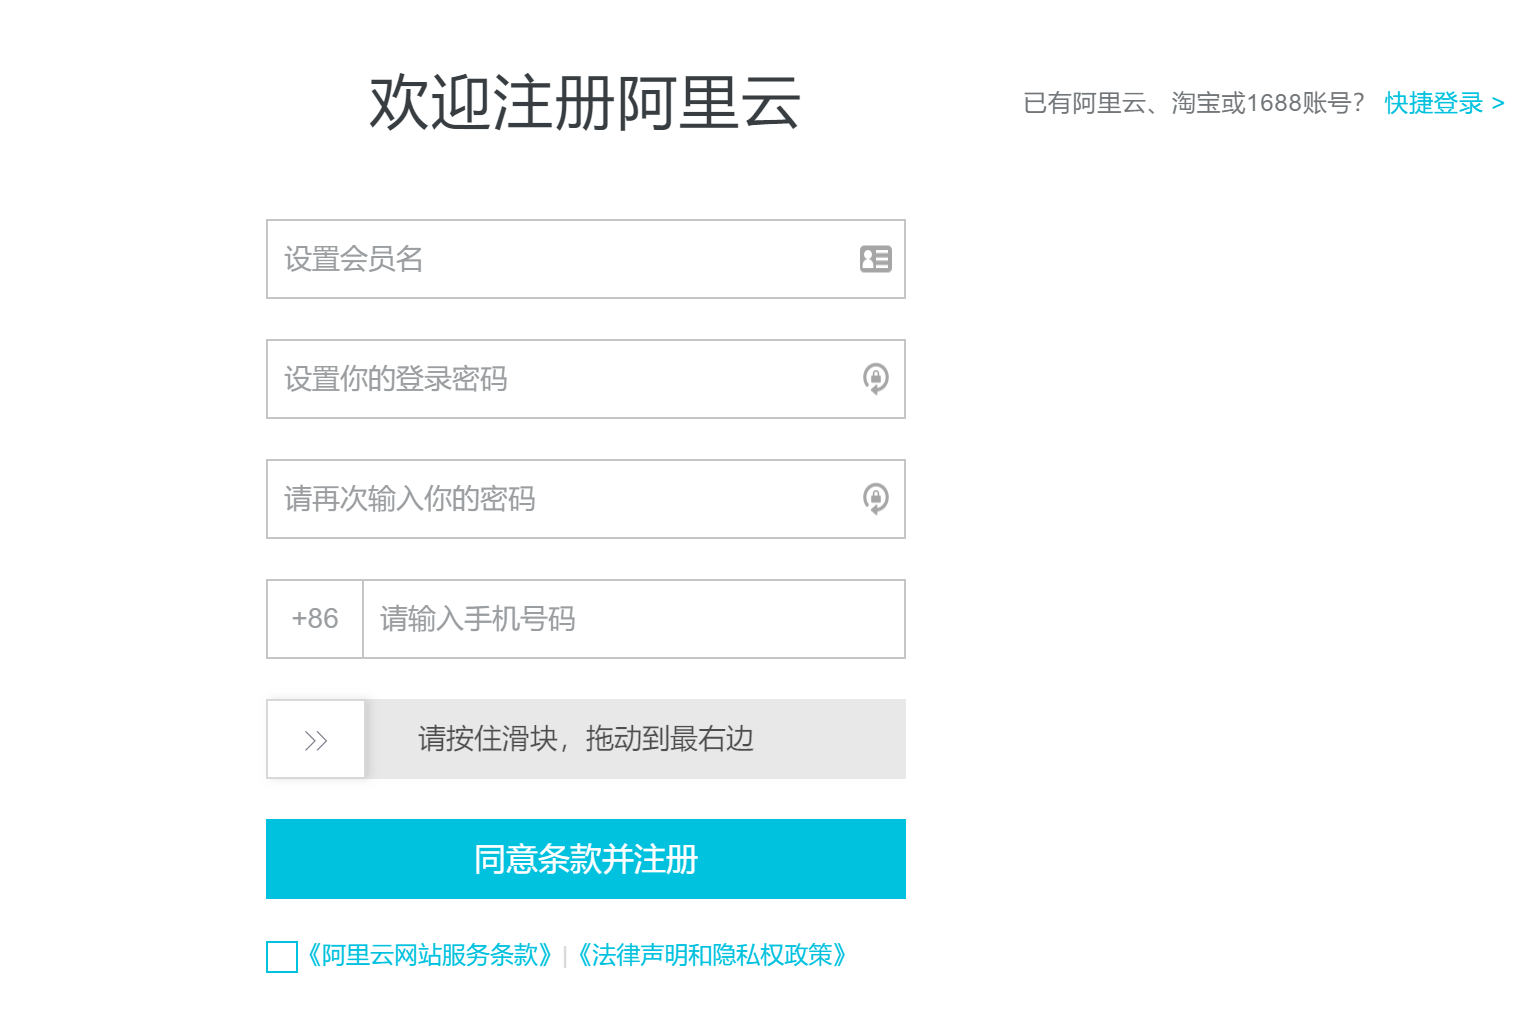Open 《法律声明和隐私权政策》 link
The width and height of the screenshot is (1514, 1023).
click(x=712, y=956)
